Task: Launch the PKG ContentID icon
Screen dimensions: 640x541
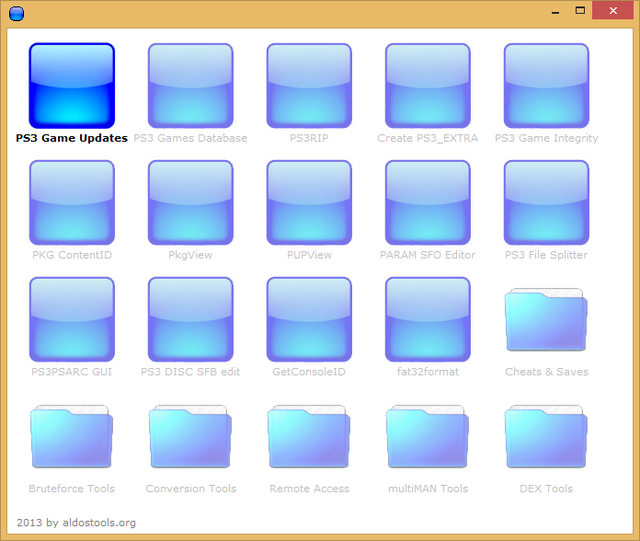Action: tap(72, 203)
